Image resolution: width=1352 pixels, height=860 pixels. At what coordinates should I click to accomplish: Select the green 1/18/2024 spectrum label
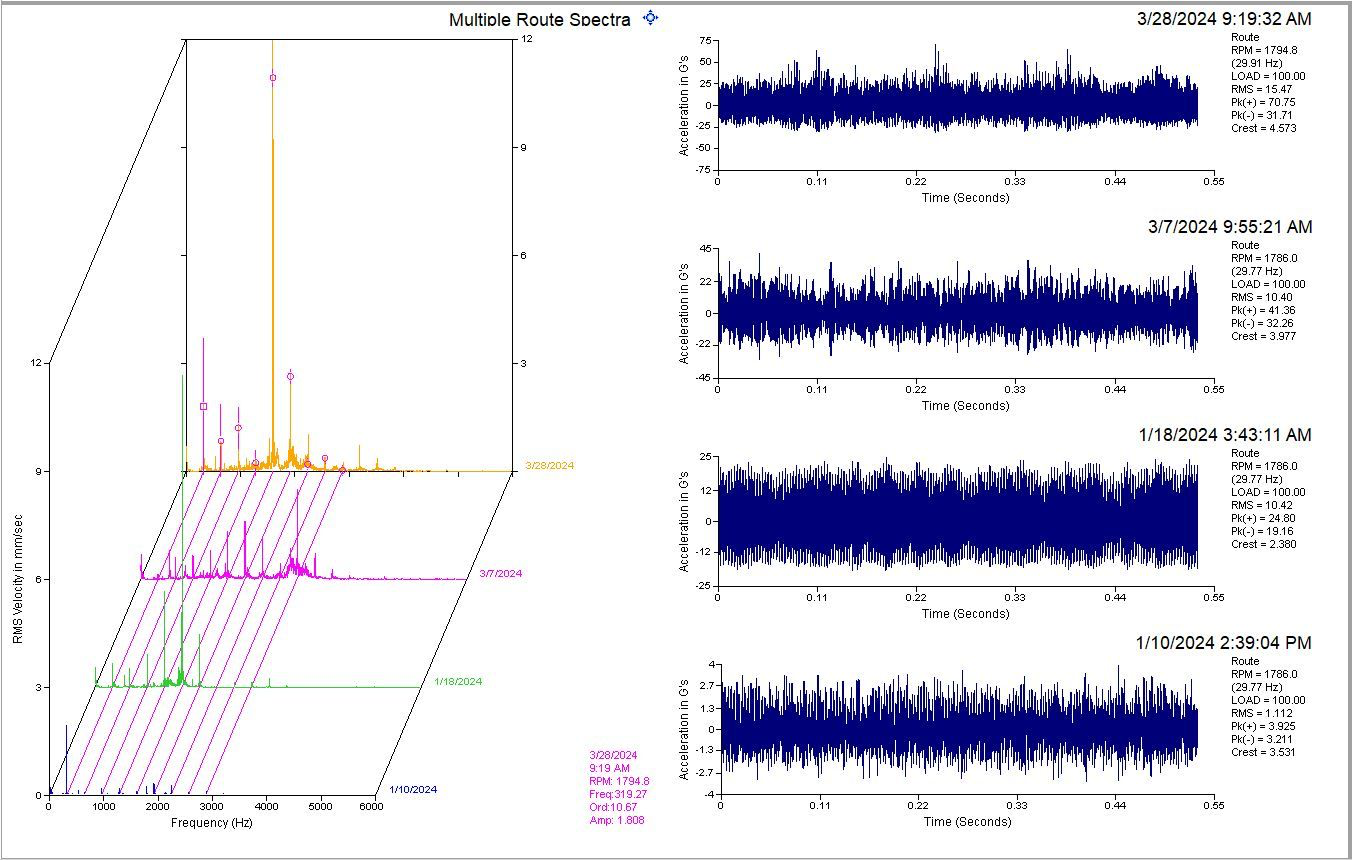click(x=458, y=681)
